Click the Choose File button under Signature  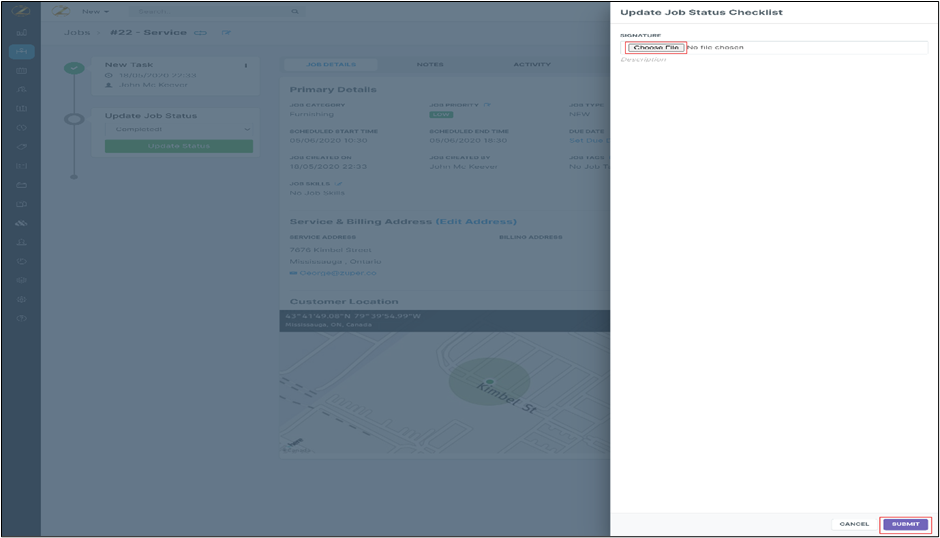(x=656, y=47)
